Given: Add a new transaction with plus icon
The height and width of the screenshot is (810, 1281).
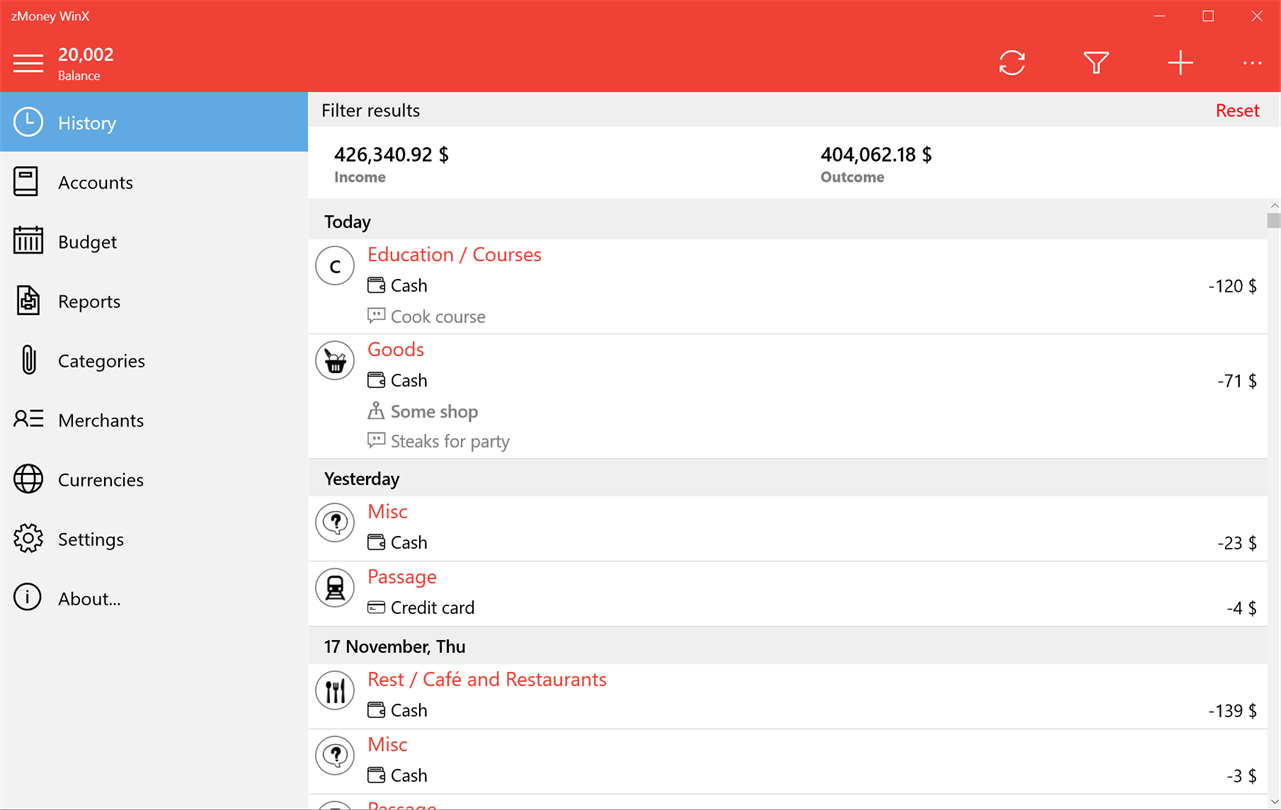Looking at the screenshot, I should tap(1180, 63).
